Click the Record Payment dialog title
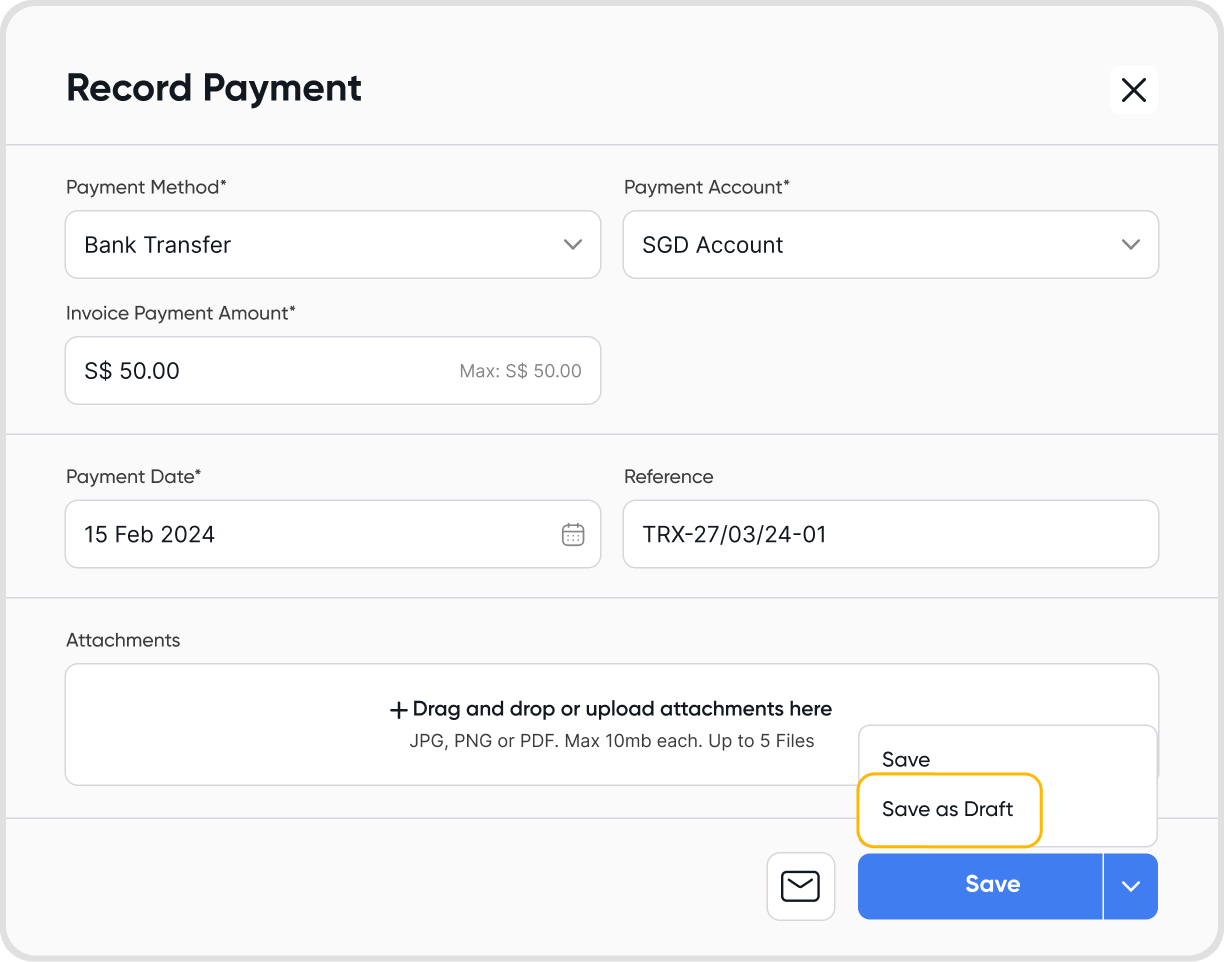Image resolution: width=1224 pixels, height=962 pixels. coord(214,88)
